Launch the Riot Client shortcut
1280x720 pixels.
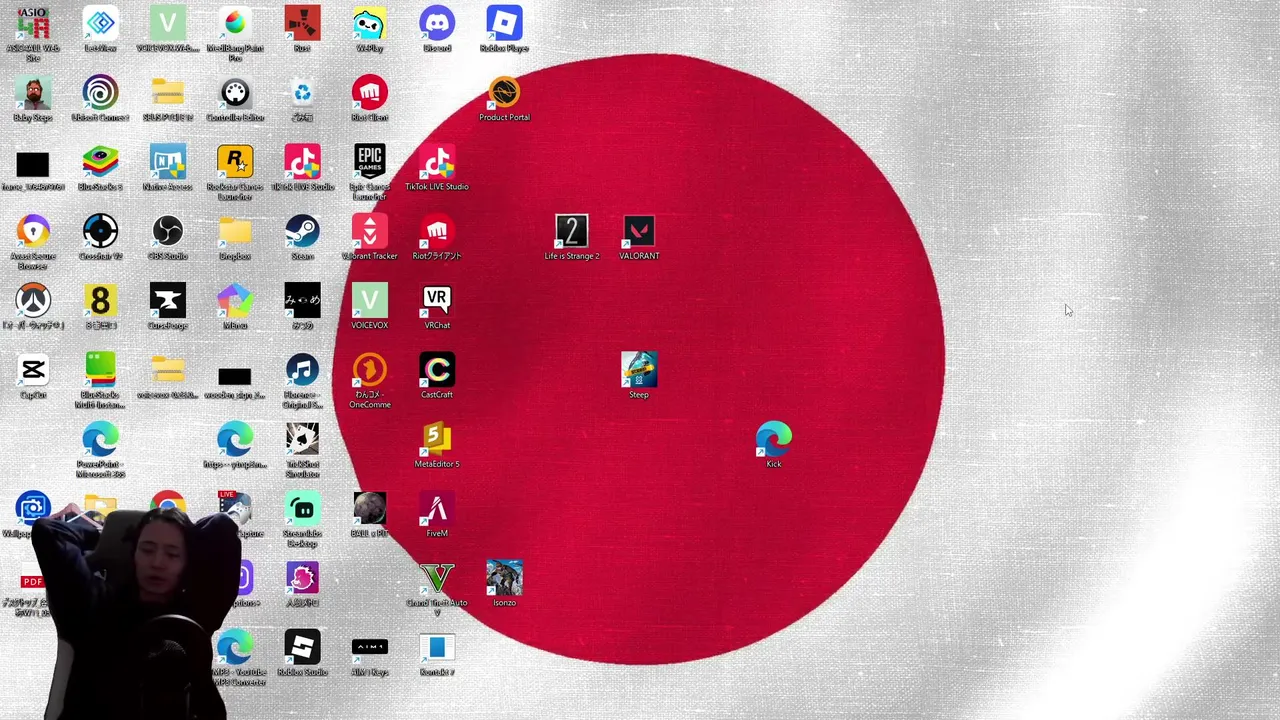(x=370, y=93)
